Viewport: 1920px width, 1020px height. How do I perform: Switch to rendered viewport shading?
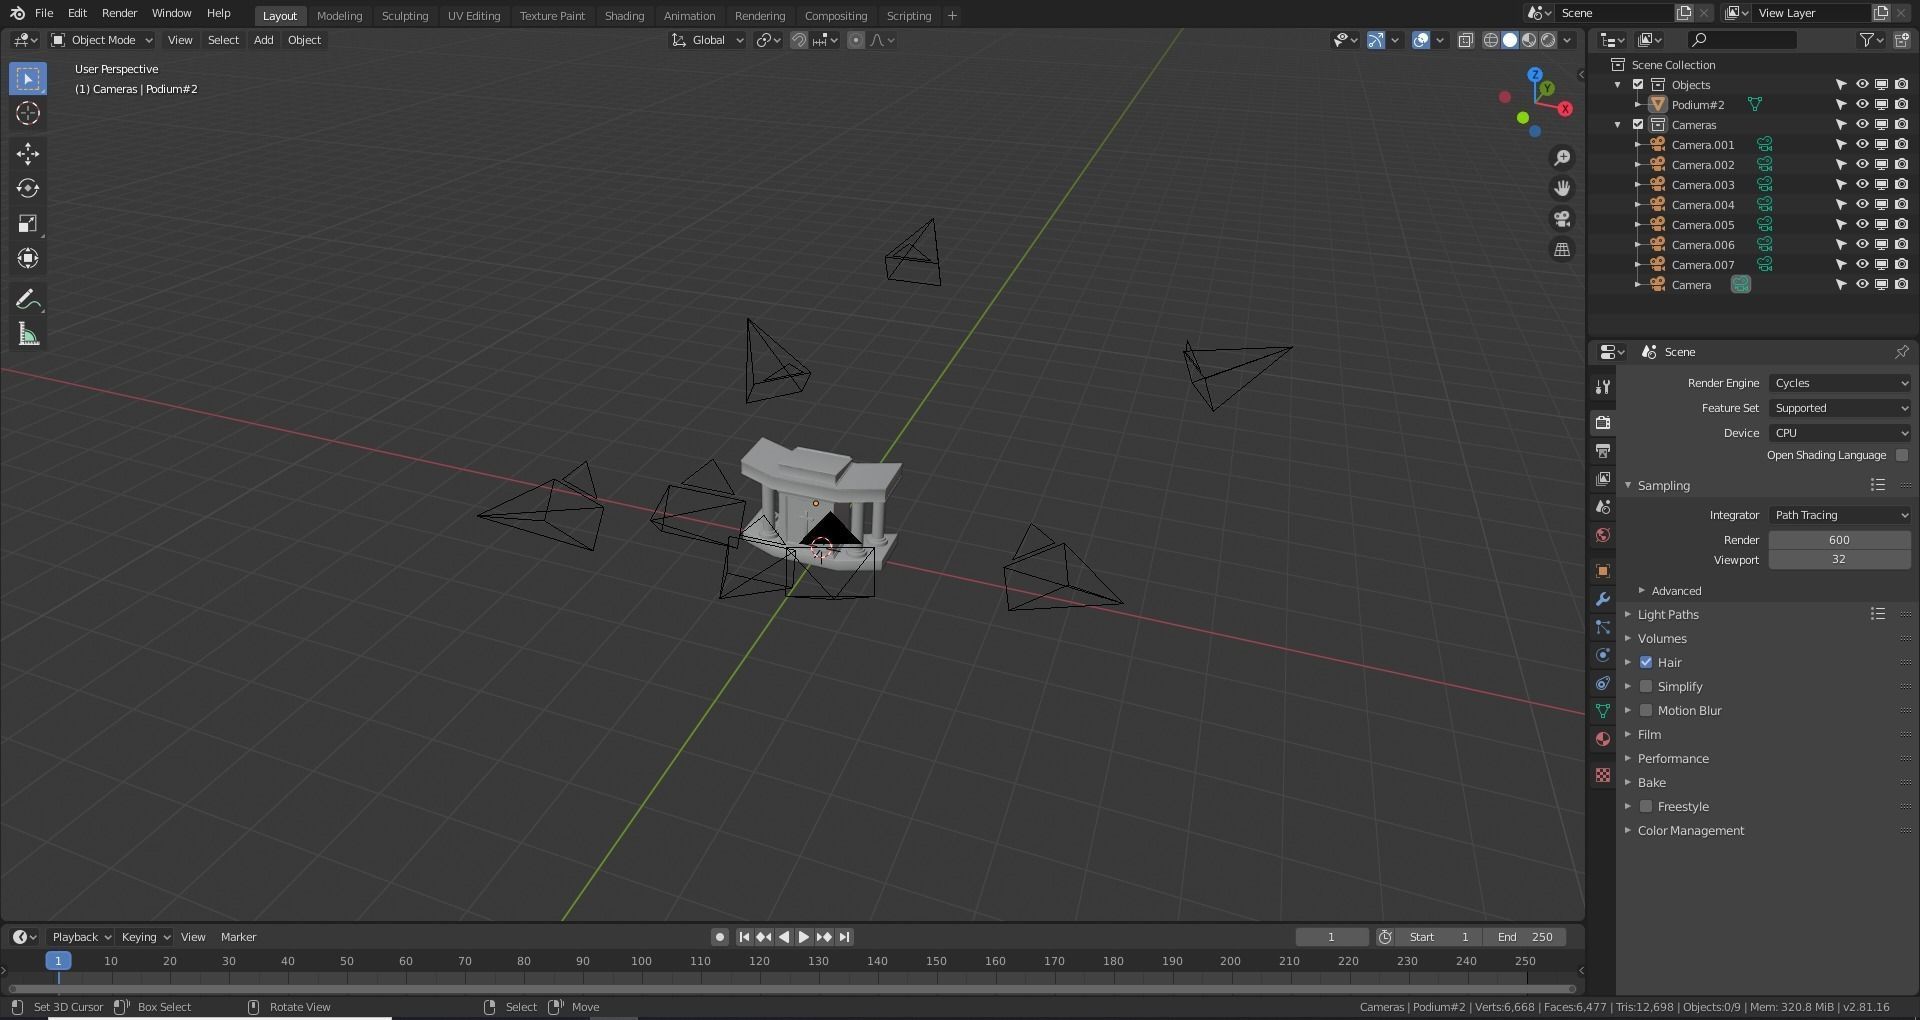(1548, 40)
